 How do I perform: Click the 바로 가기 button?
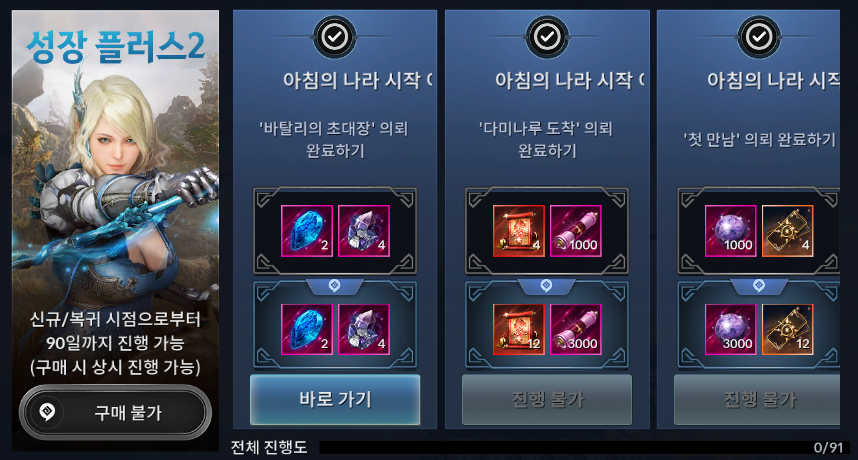[335, 399]
